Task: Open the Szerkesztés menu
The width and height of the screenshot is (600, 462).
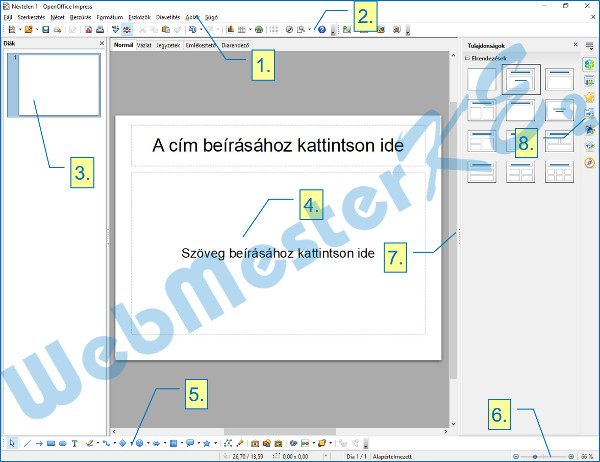Action: (31, 17)
